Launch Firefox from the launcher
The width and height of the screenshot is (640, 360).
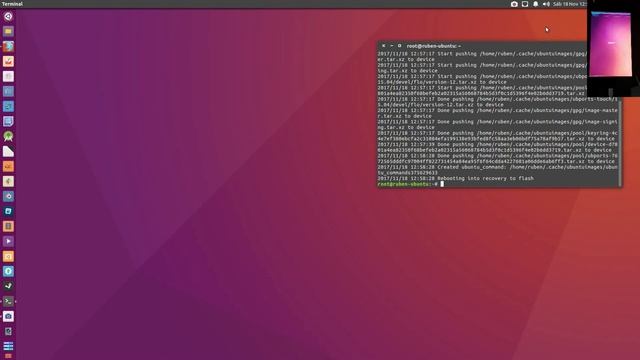8,47
